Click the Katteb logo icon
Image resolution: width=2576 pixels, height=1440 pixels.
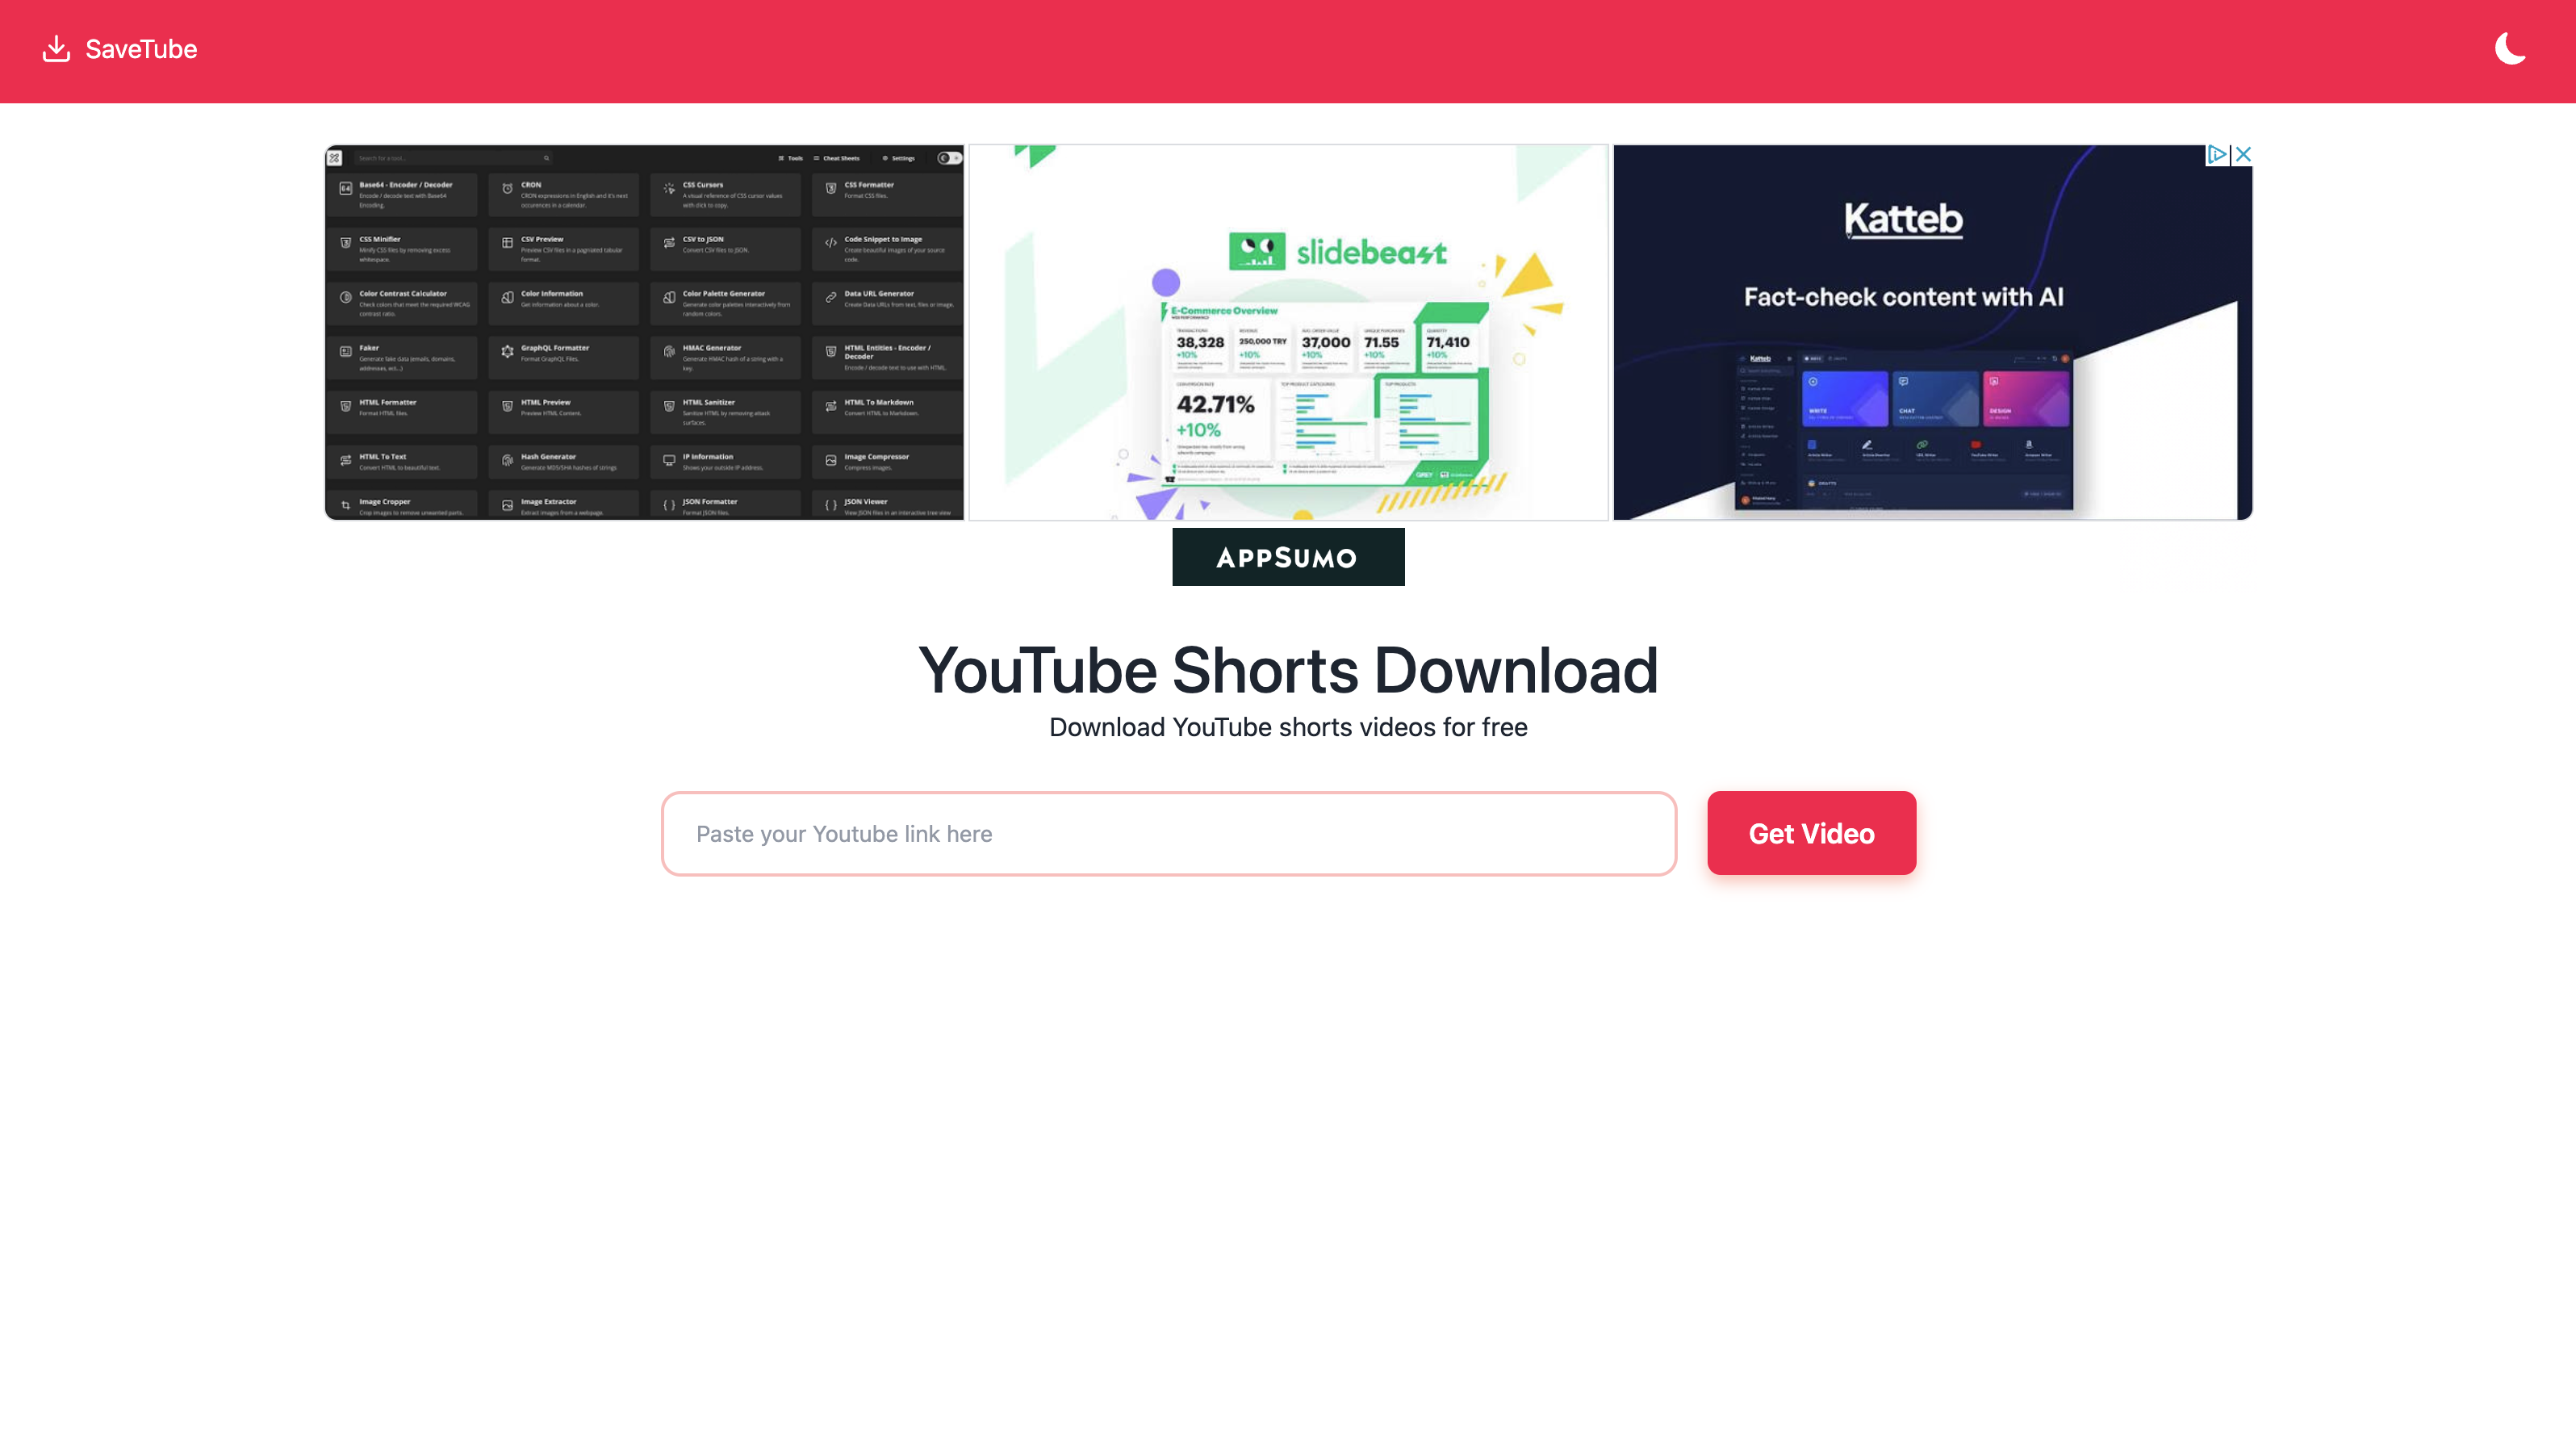pyautogui.click(x=1902, y=220)
